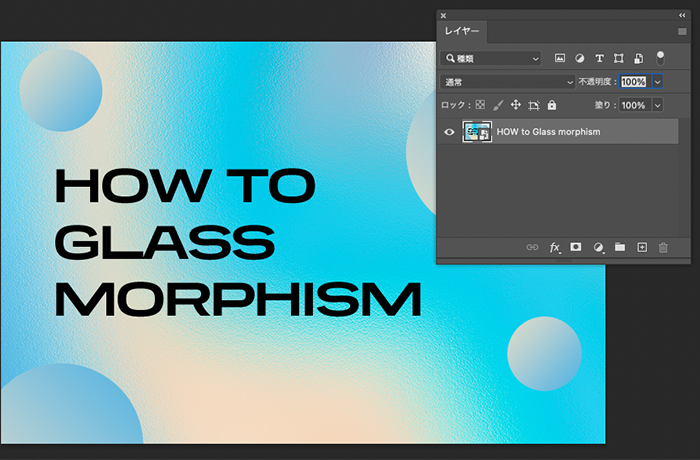Lock transparent pixels icon
700x460 pixels.
[480, 105]
